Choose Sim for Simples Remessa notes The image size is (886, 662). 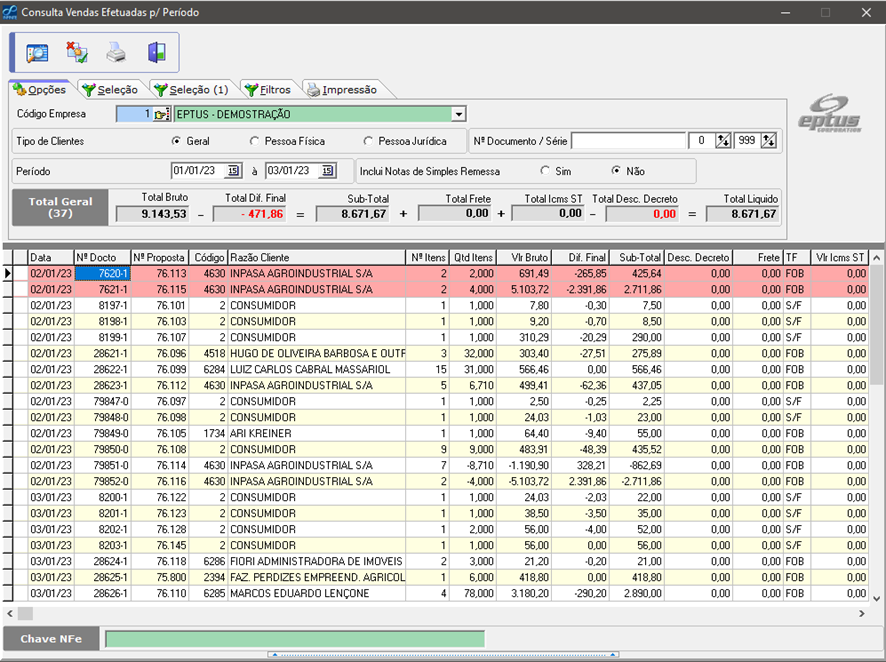546,171
